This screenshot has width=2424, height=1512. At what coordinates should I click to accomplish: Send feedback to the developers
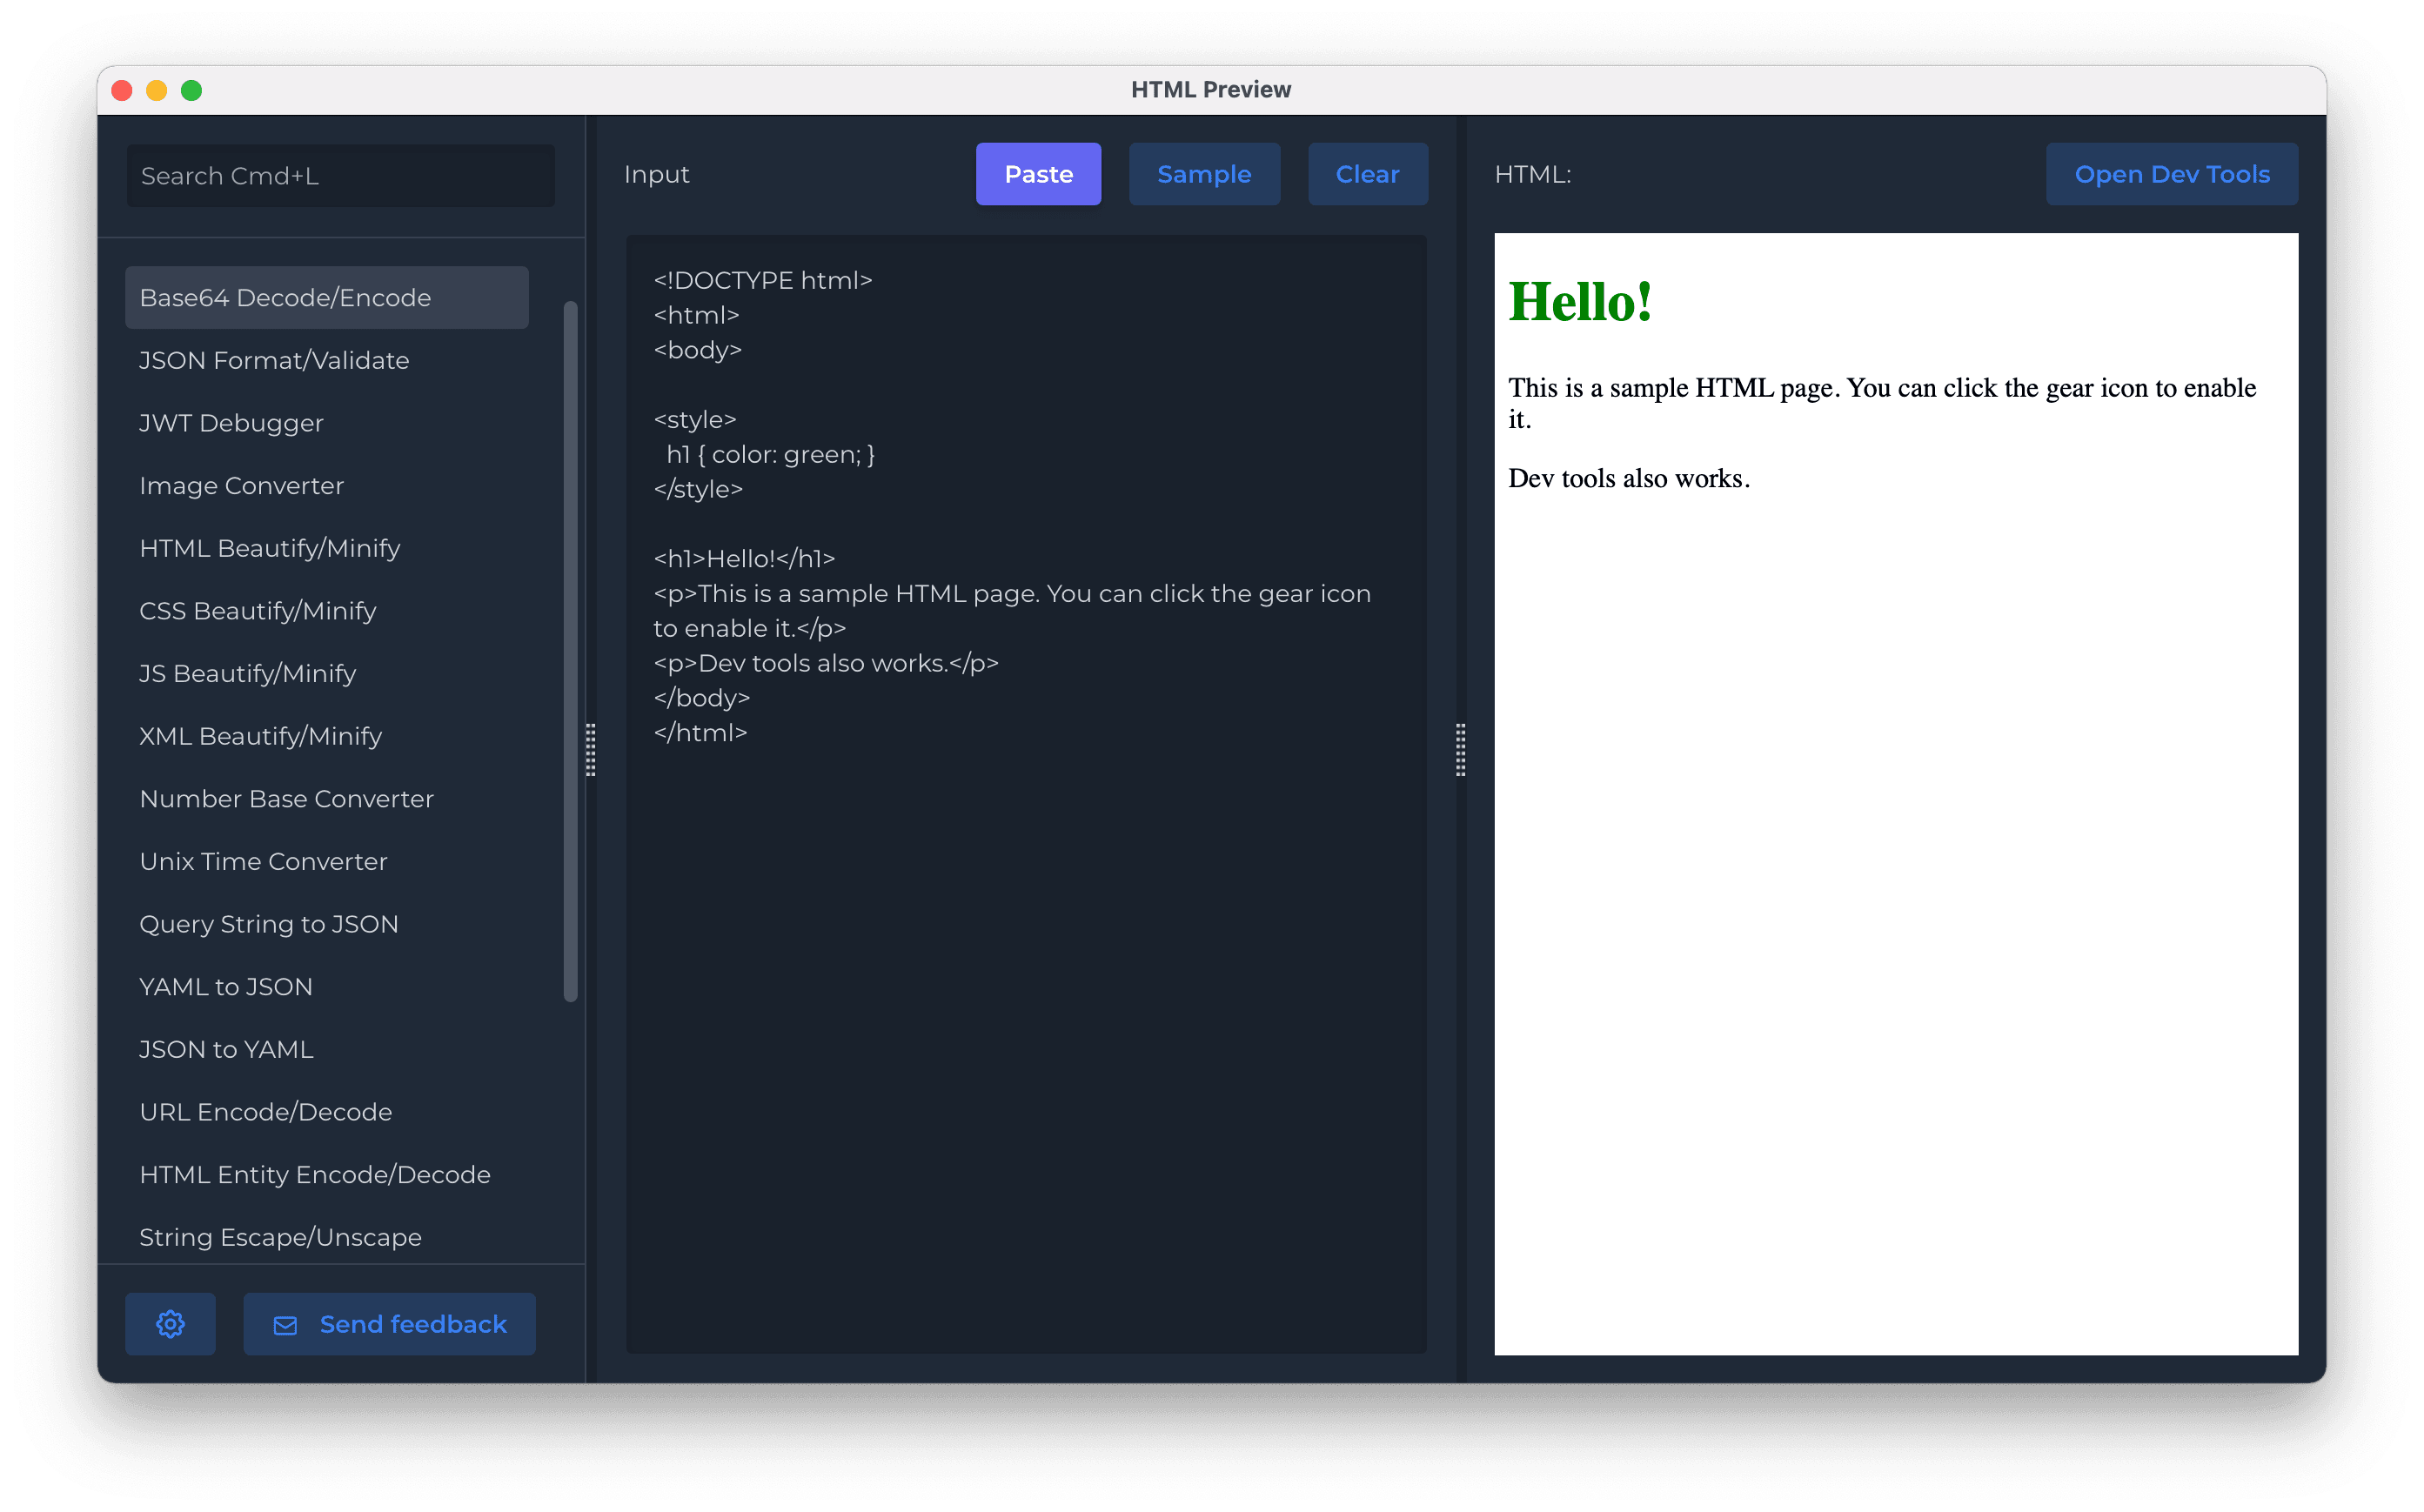click(x=389, y=1323)
